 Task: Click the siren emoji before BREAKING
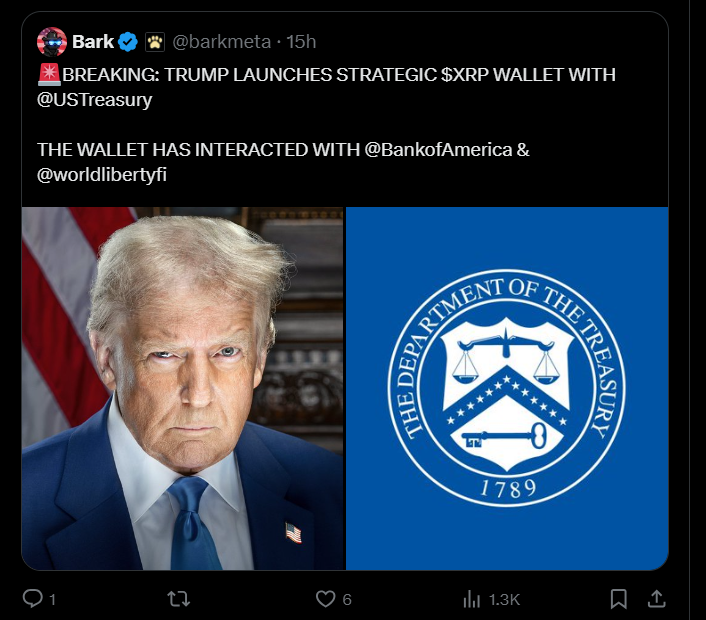tap(49, 75)
